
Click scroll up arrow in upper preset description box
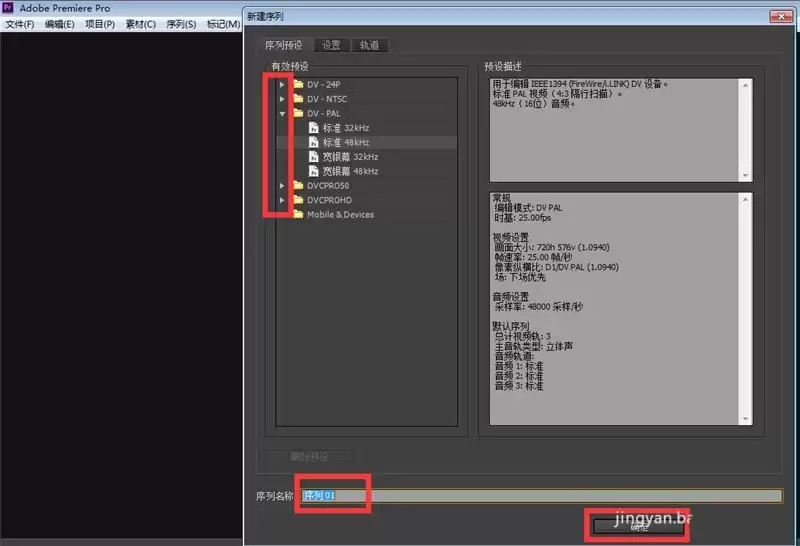745,85
